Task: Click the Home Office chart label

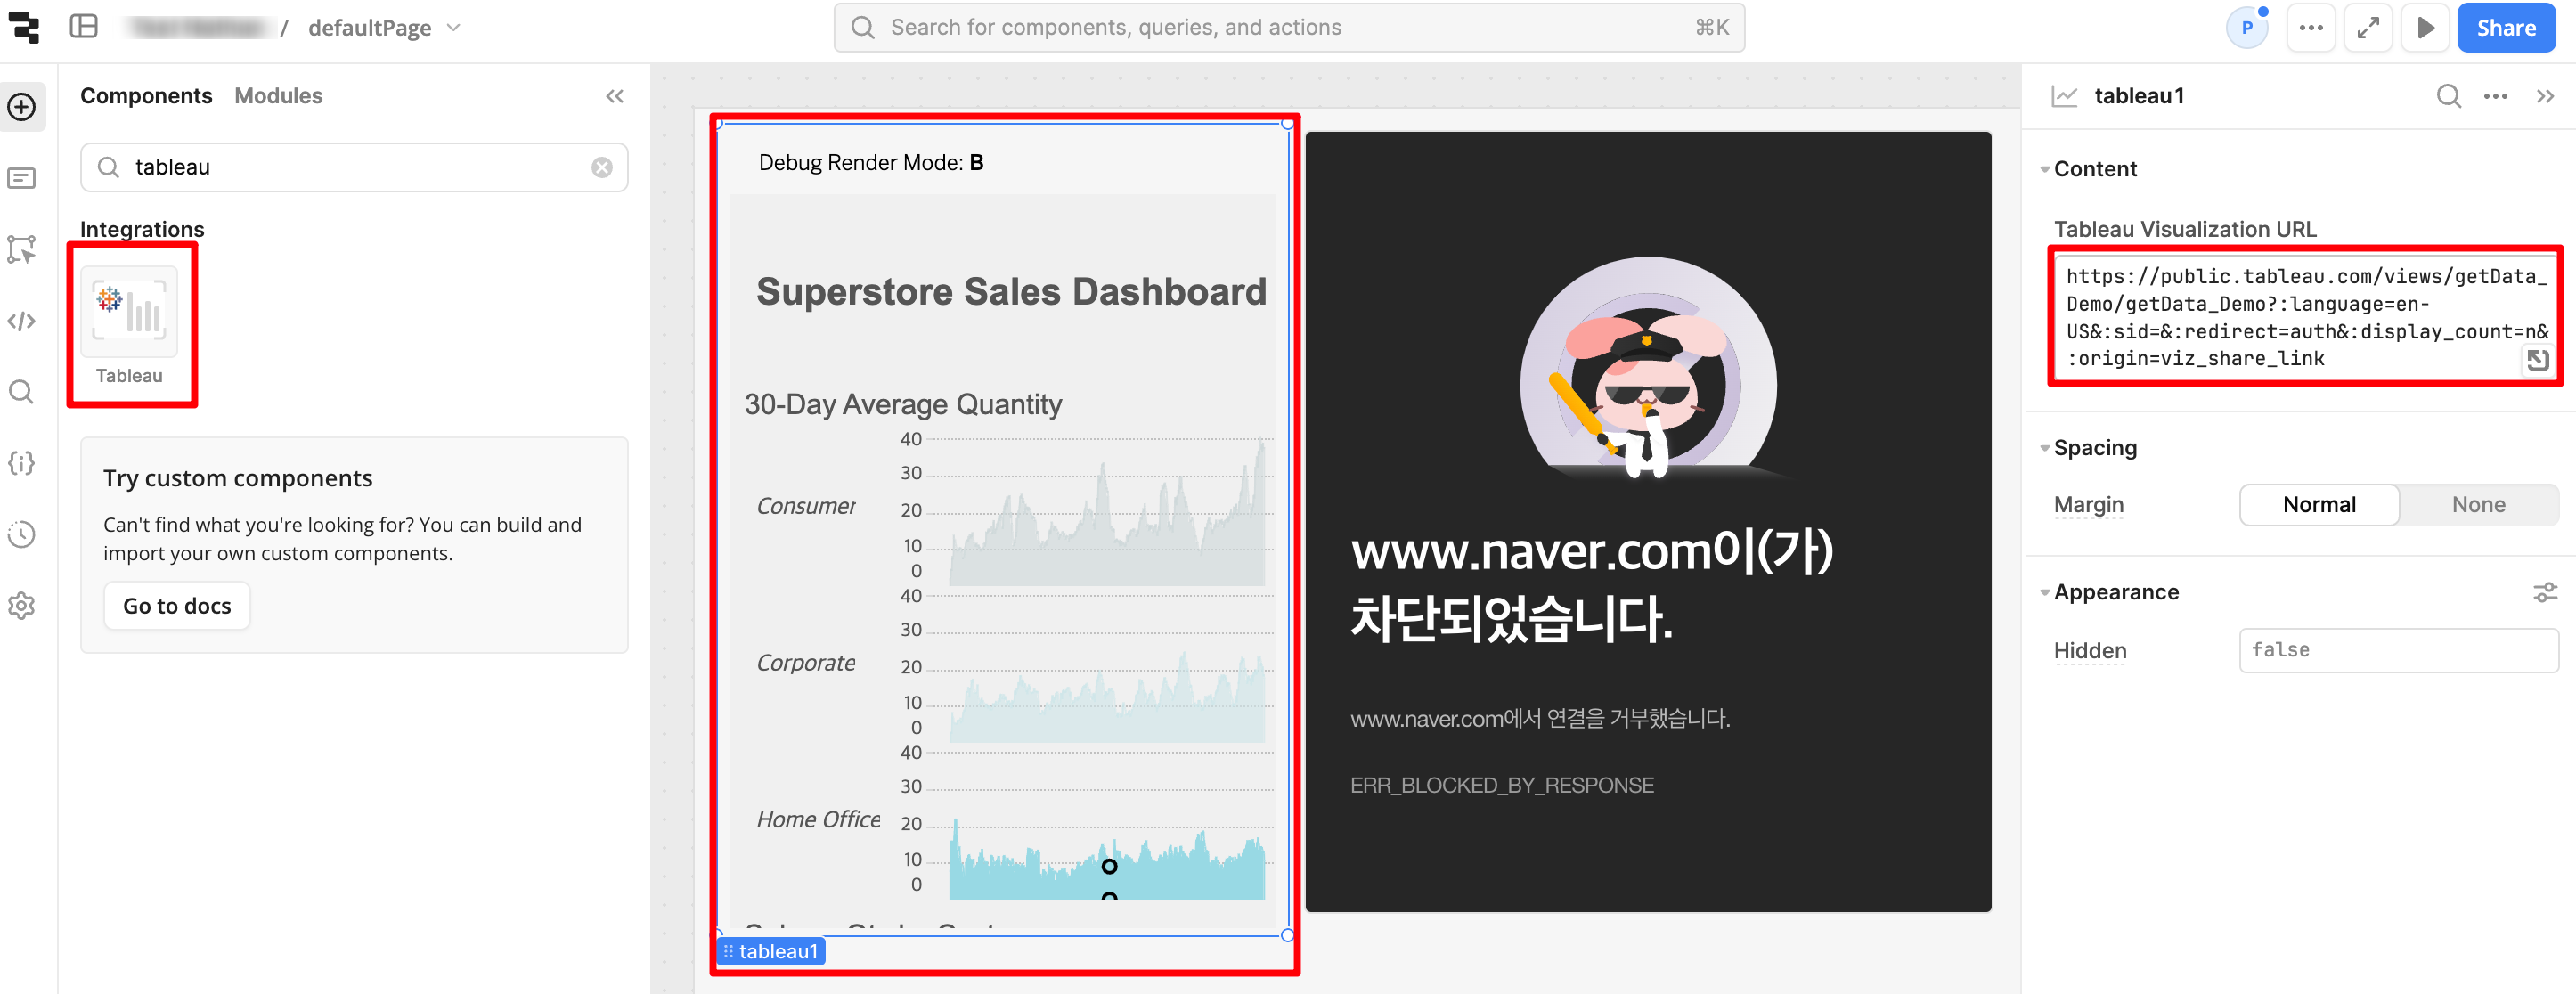Action: tap(818, 820)
